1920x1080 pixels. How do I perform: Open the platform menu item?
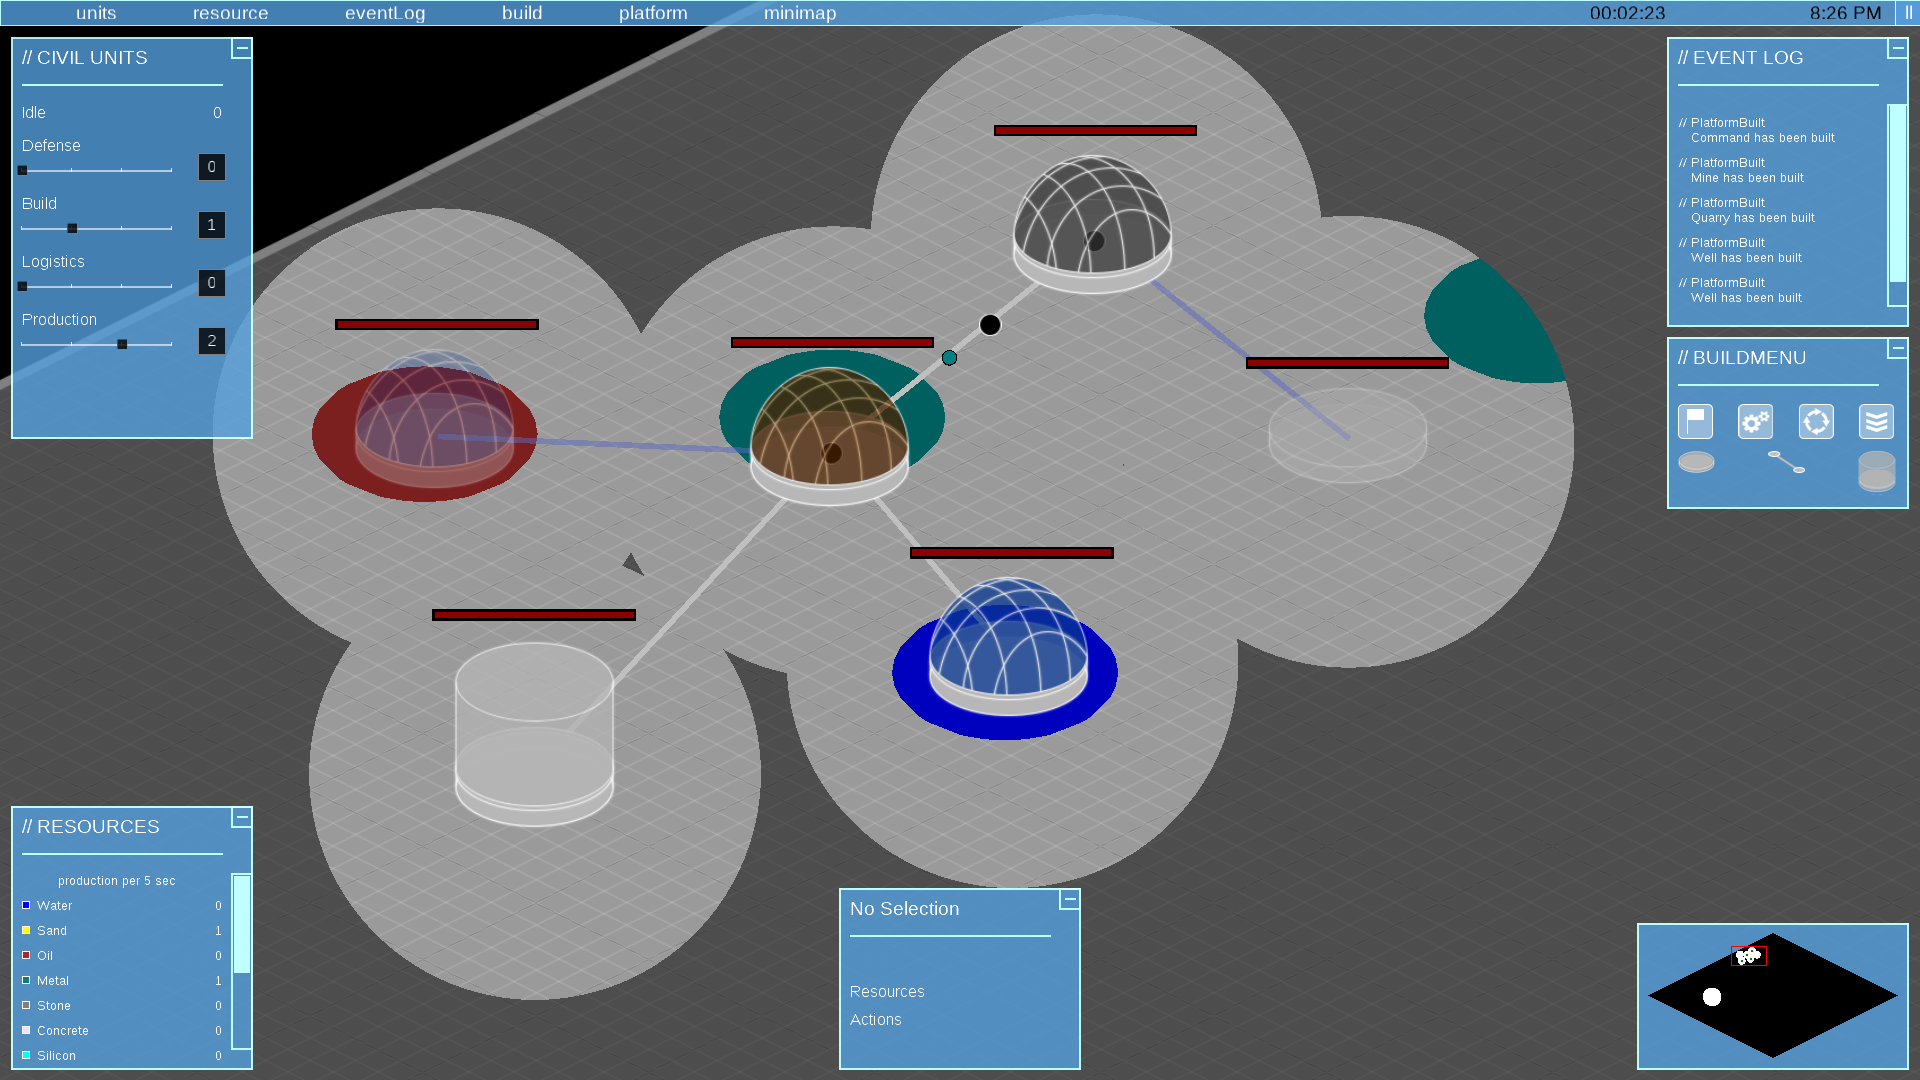653,13
